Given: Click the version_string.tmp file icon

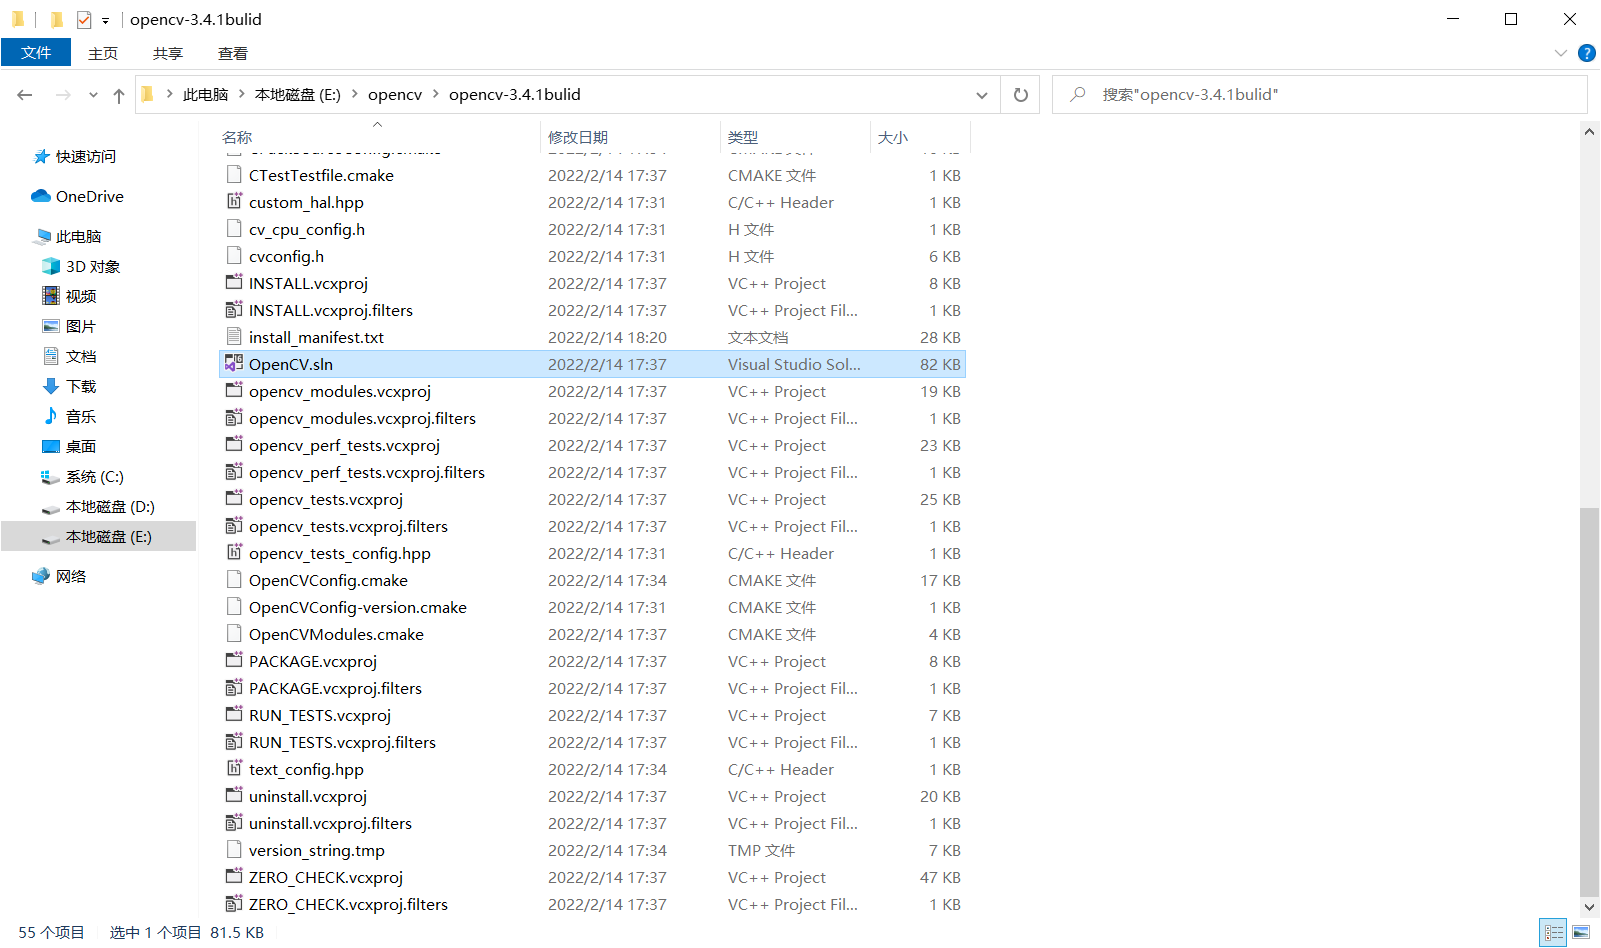Looking at the screenshot, I should coord(234,850).
